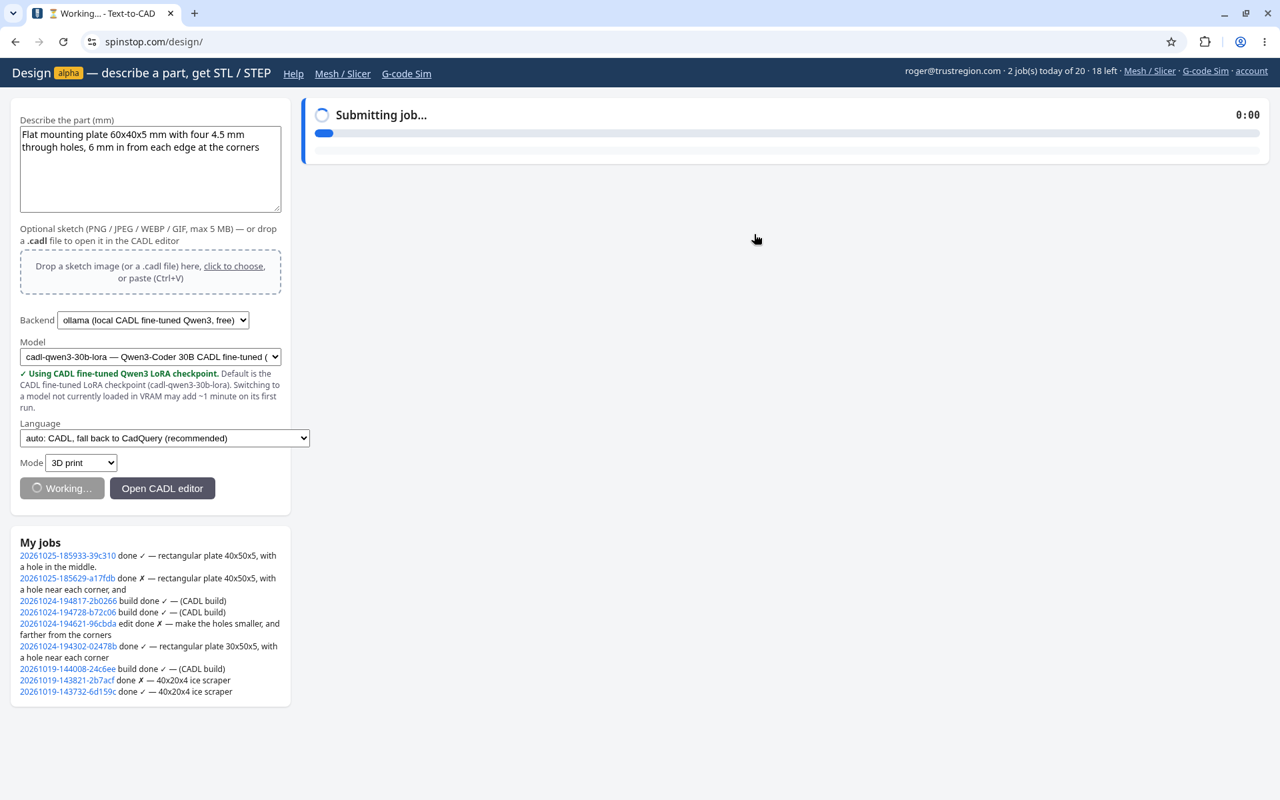Change the Mode dropdown from 3D print
This screenshot has height=800, width=1280.
point(81,463)
